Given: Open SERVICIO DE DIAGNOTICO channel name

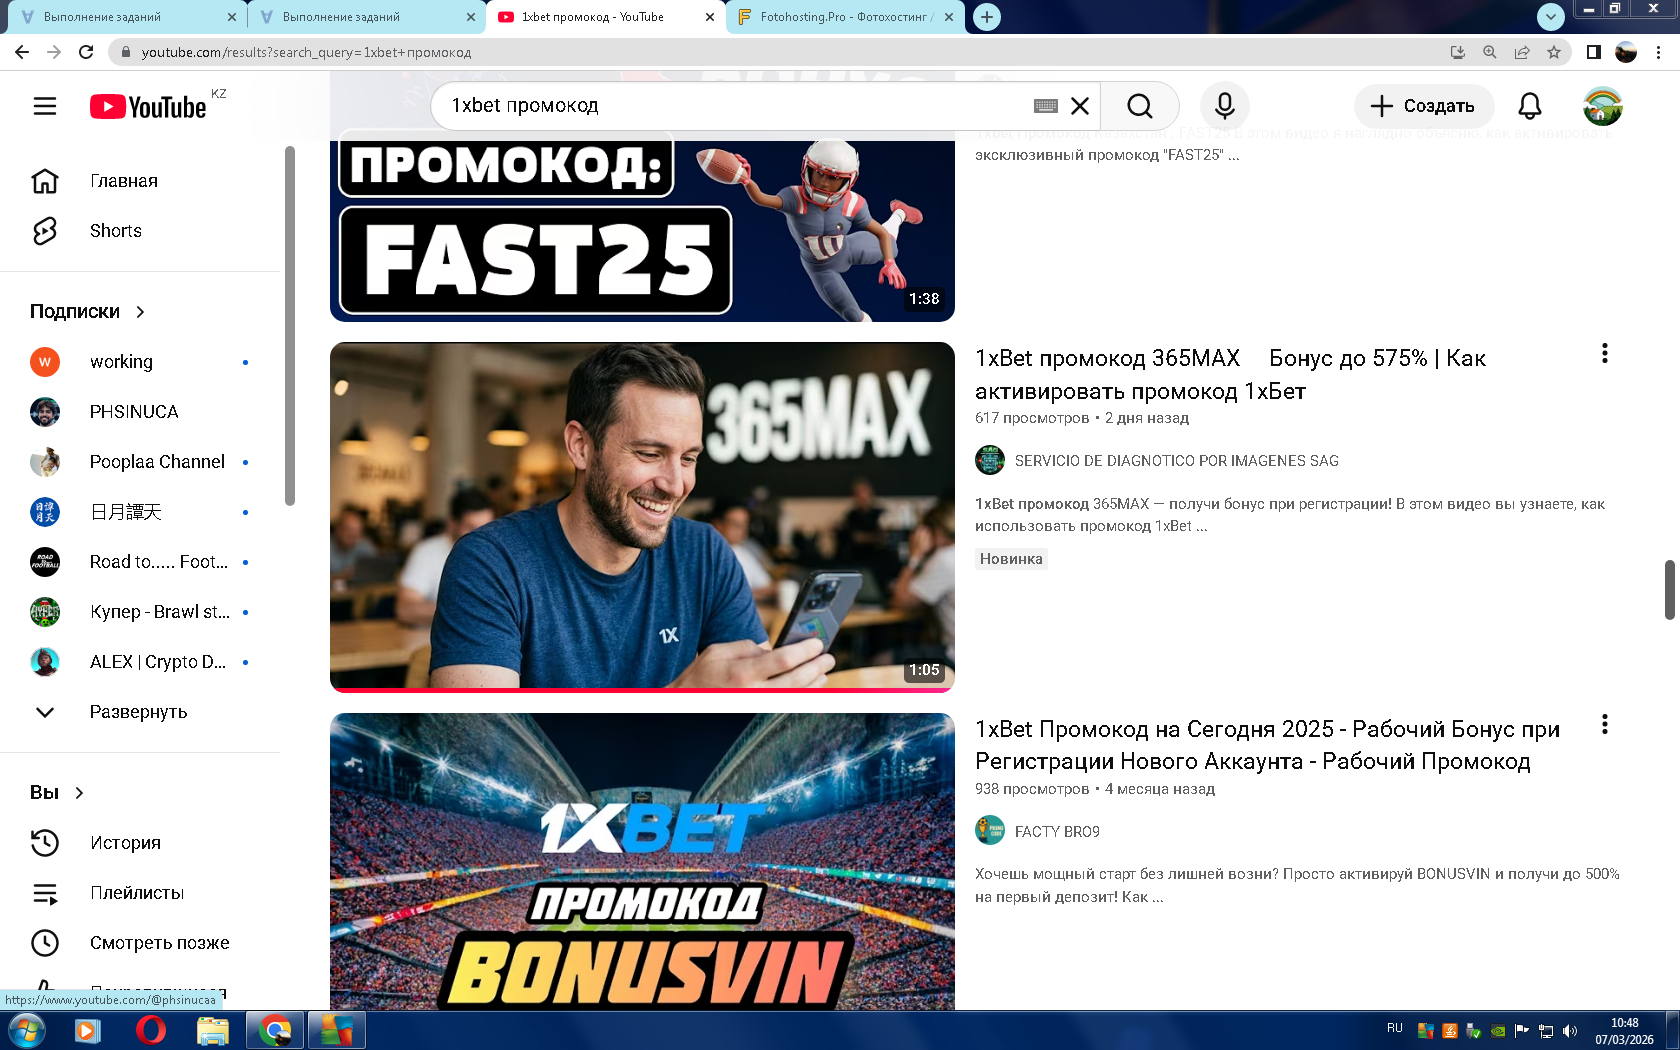Looking at the screenshot, I should point(1176,461).
